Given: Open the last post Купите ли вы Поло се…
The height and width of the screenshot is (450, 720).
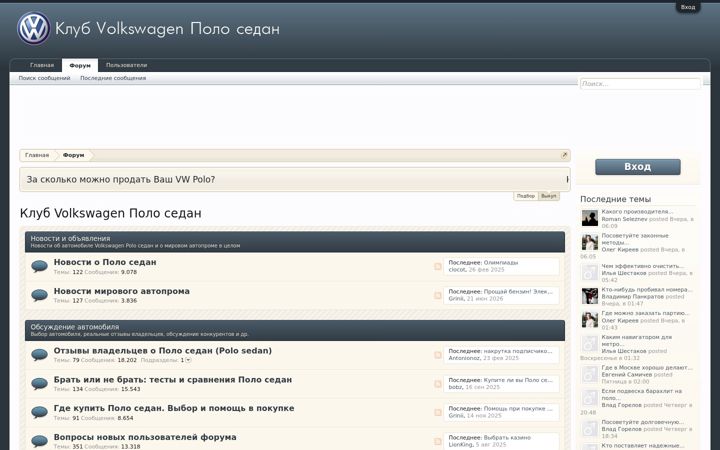Looking at the screenshot, I should coord(518,380).
